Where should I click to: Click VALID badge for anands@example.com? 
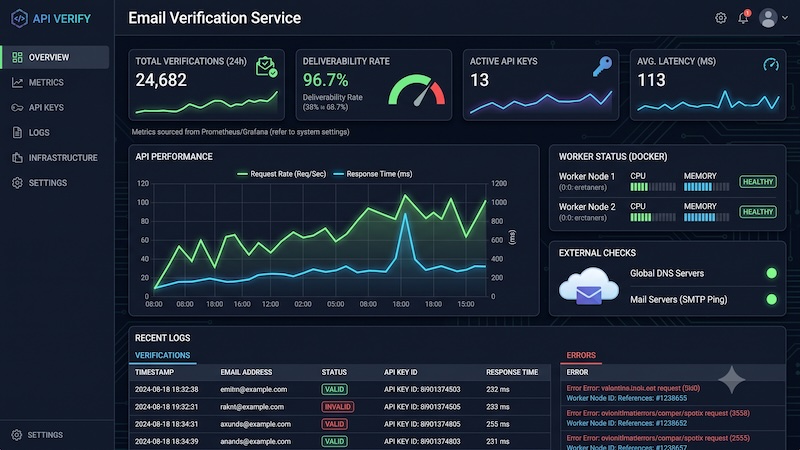tap(334, 441)
